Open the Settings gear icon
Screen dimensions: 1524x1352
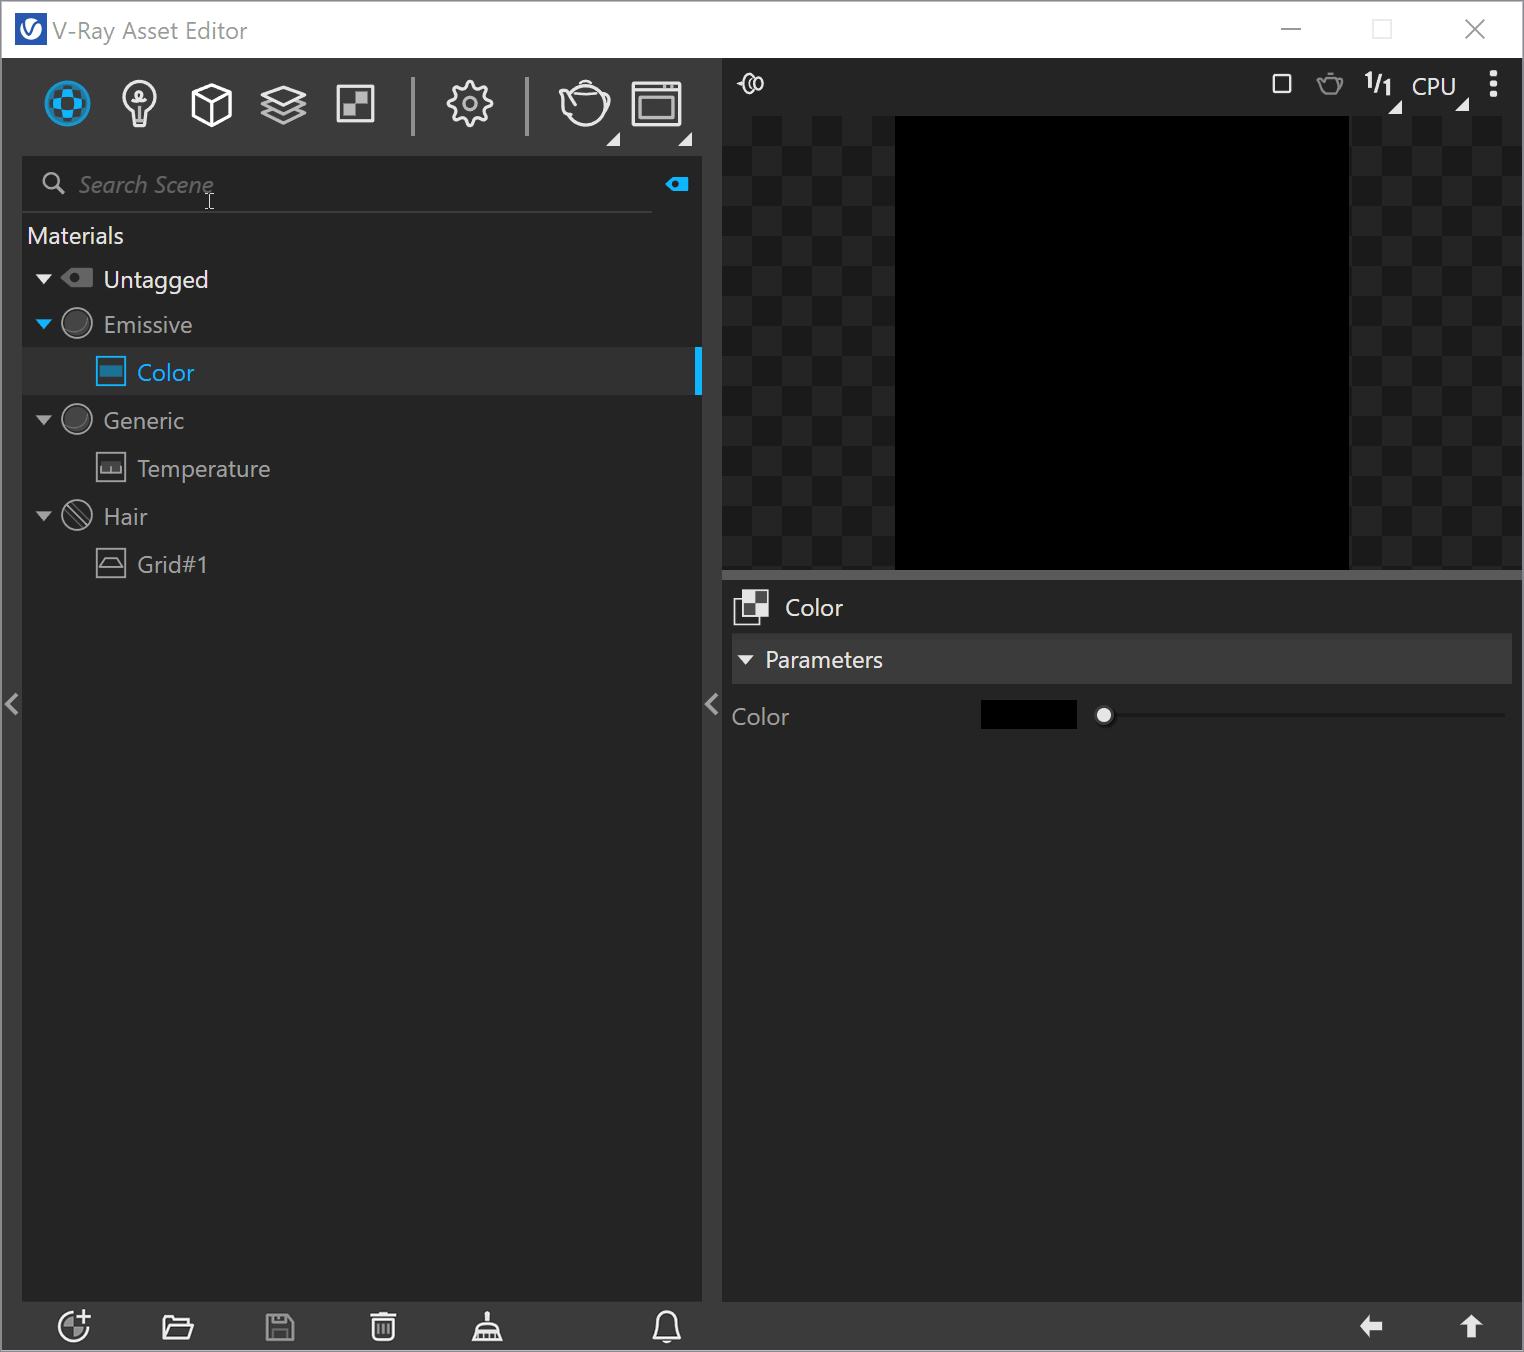click(x=469, y=104)
